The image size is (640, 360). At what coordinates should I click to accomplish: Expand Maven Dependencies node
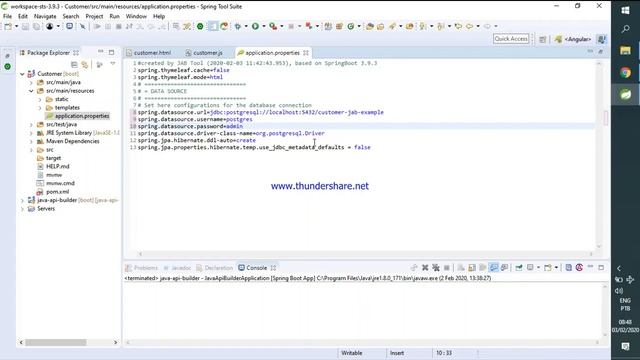point(31,141)
